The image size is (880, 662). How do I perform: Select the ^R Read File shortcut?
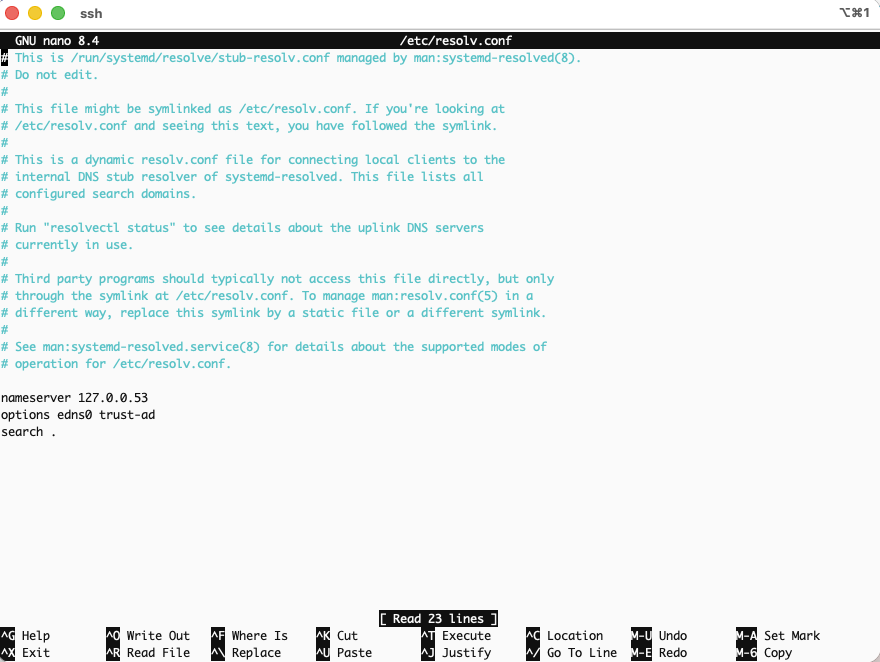[148, 653]
